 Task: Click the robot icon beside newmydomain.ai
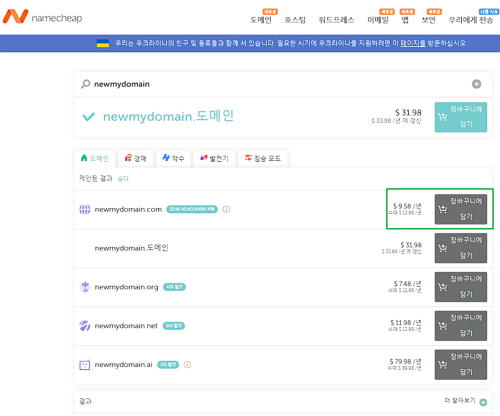[85, 365]
